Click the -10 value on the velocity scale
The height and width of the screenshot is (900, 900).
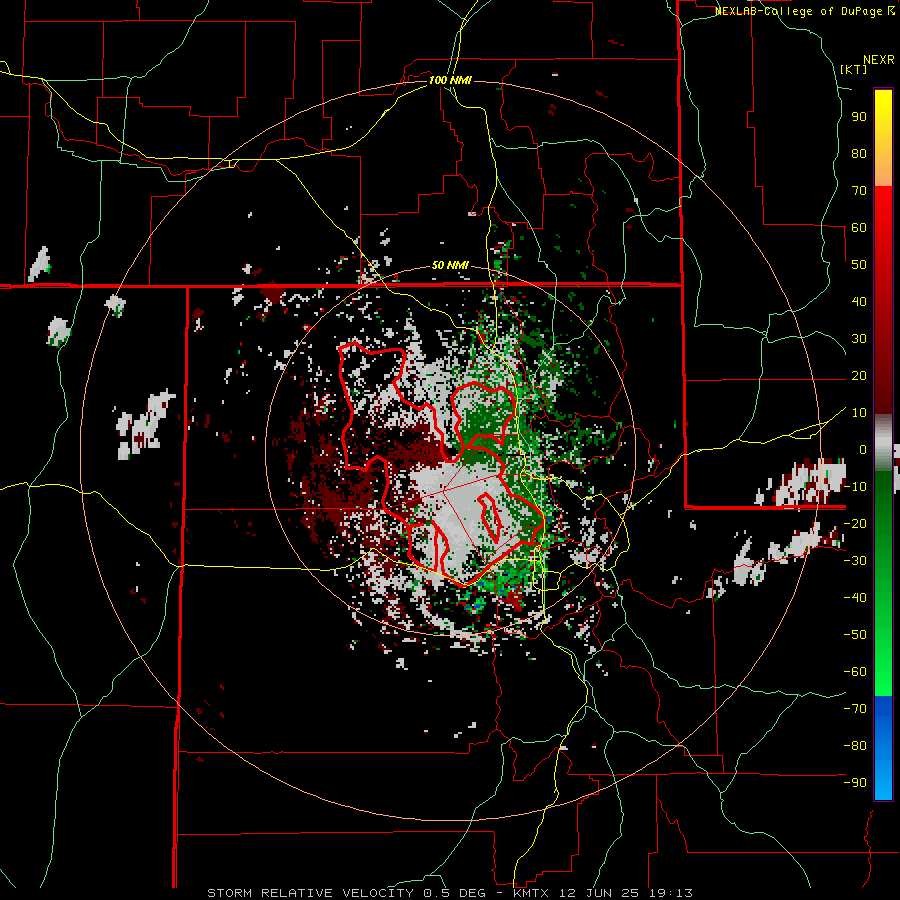click(855, 487)
